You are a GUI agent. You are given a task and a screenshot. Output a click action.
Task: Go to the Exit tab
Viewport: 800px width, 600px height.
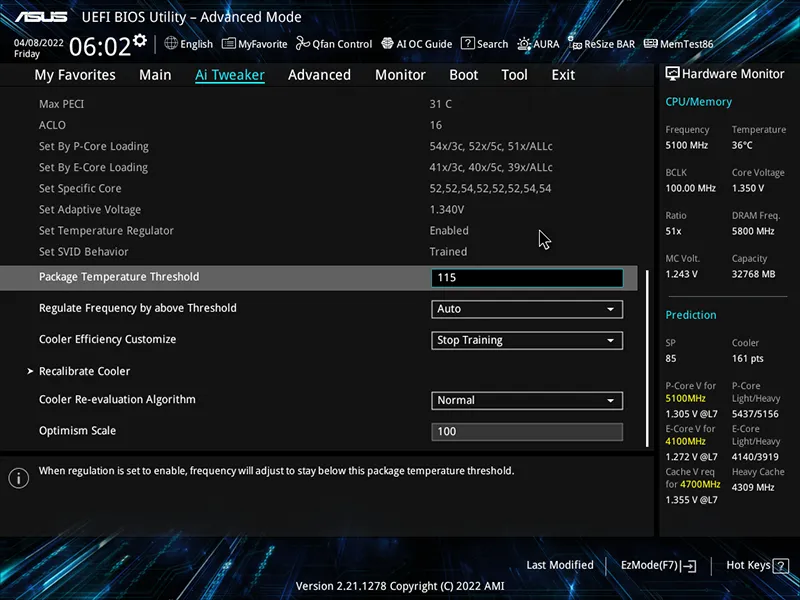[563, 75]
